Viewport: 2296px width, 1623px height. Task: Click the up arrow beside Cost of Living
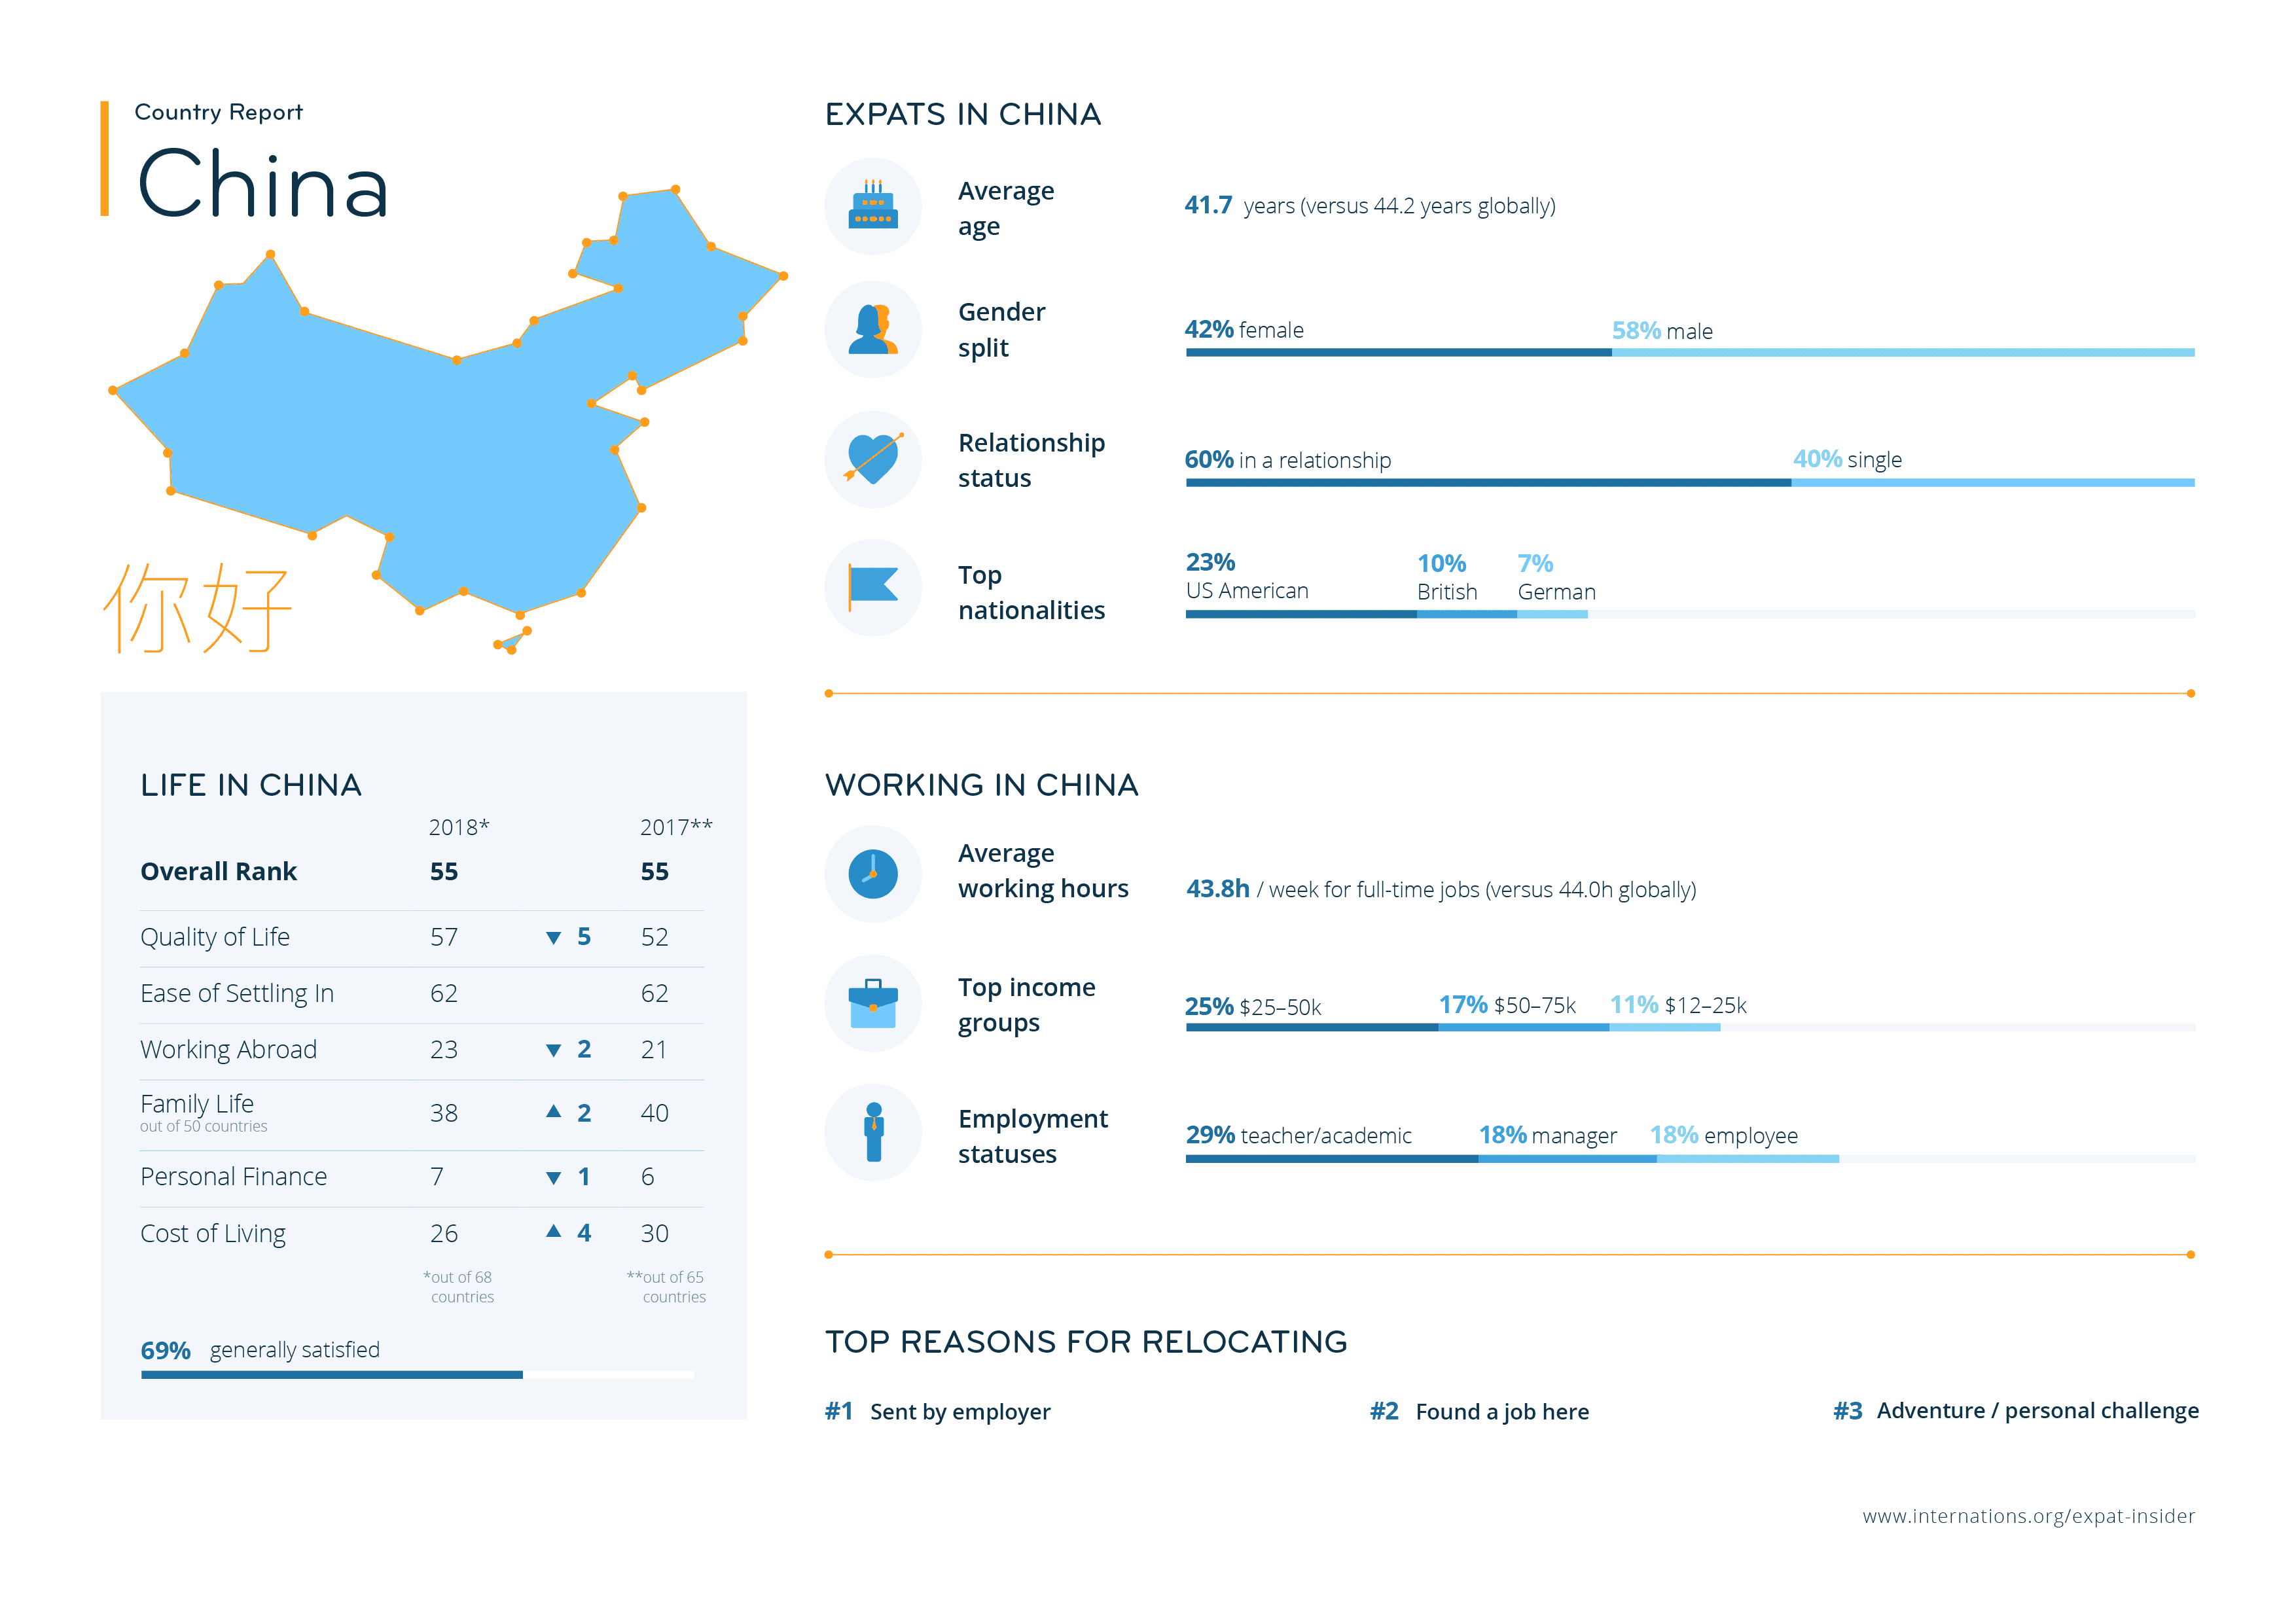(553, 1232)
